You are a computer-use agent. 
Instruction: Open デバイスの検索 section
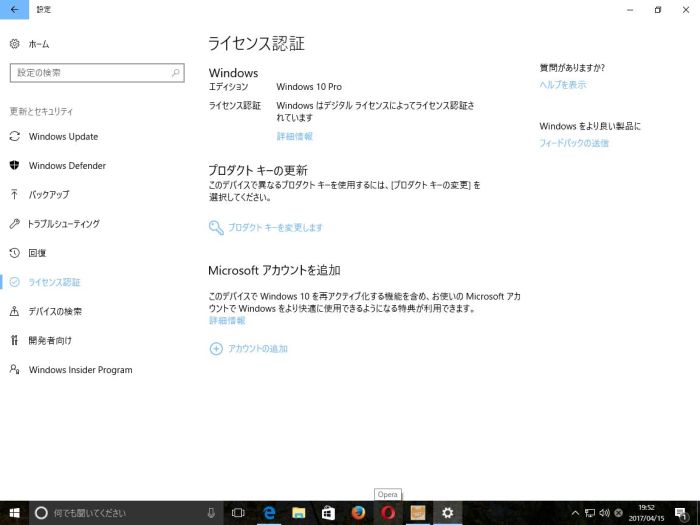coord(55,311)
